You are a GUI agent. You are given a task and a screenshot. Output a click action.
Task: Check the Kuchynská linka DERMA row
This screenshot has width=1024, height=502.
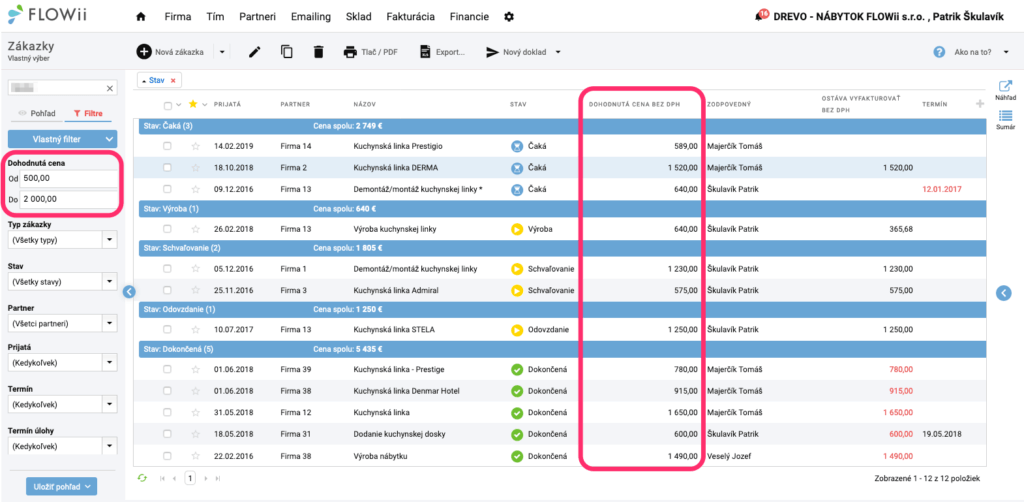click(x=168, y=168)
